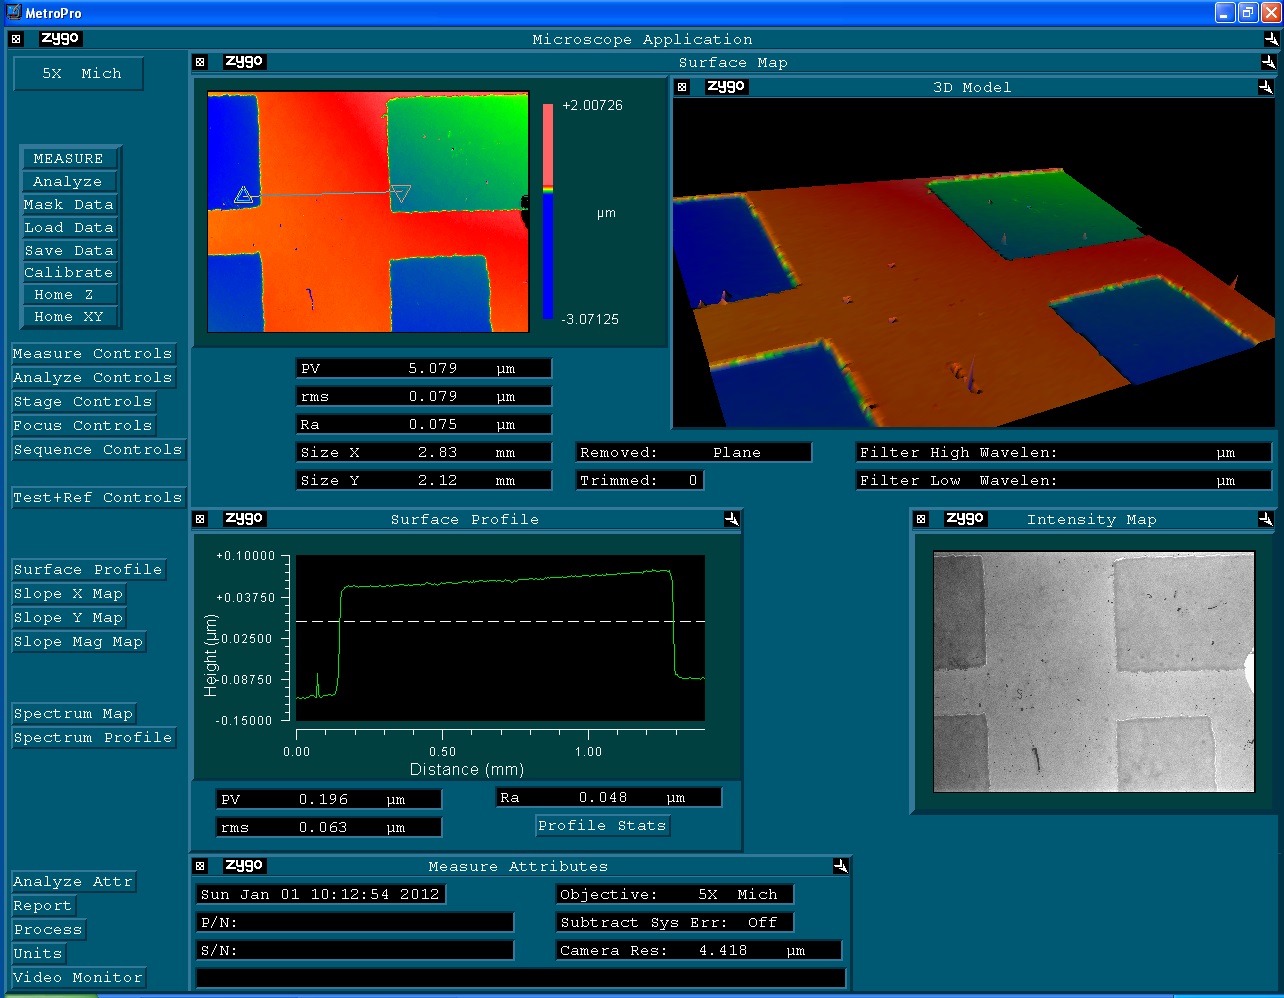1284x998 pixels.
Task: Open the Spectrum Map
Action: click(73, 714)
